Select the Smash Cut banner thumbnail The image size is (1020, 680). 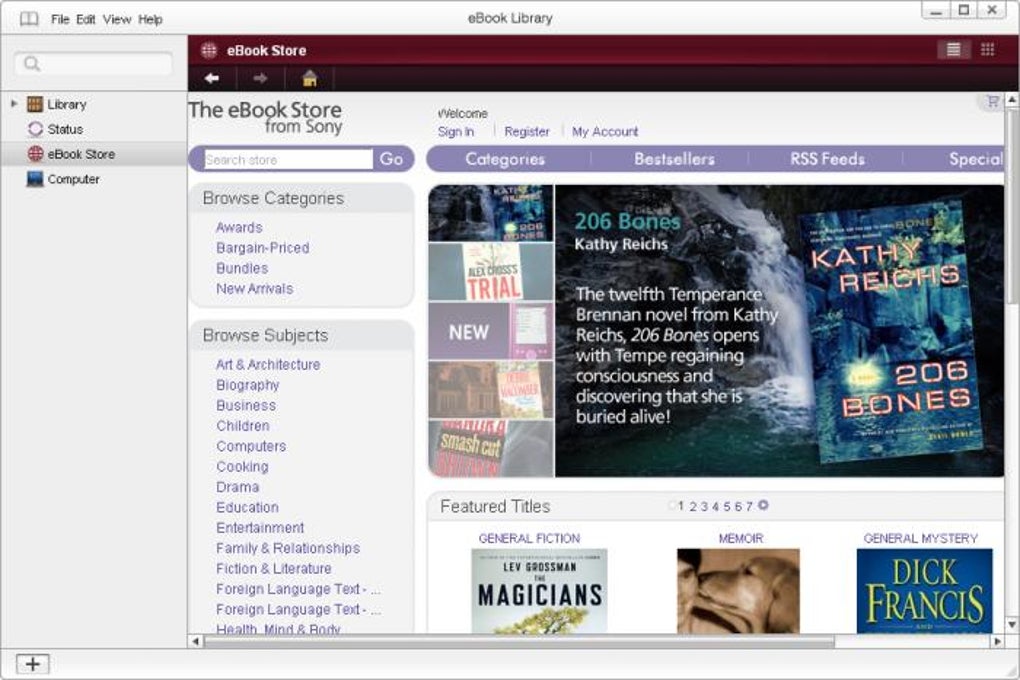[x=491, y=449]
